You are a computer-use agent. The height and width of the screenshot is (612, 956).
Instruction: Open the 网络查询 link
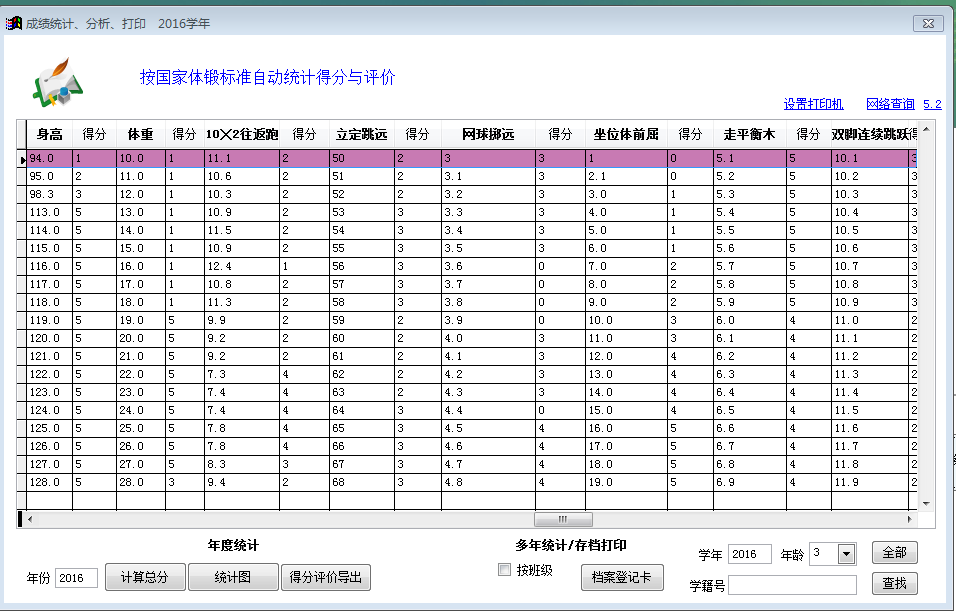pyautogui.click(x=890, y=104)
